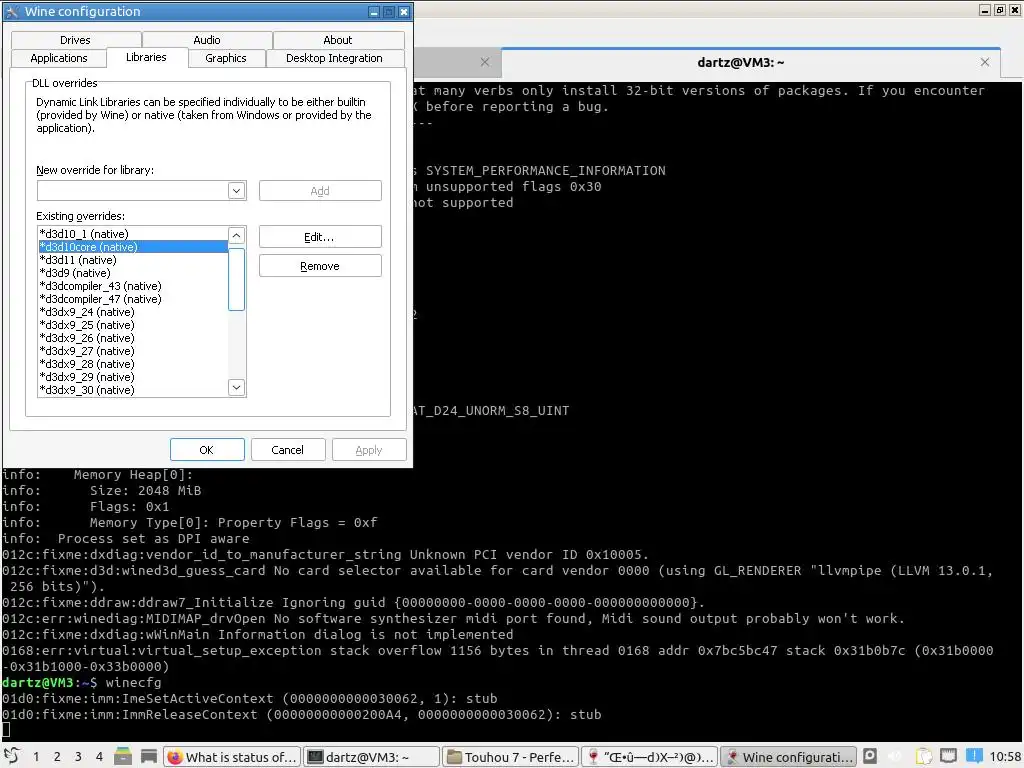Click the overrides list scroll-down arrow
The height and width of the screenshot is (768, 1024).
click(x=236, y=387)
